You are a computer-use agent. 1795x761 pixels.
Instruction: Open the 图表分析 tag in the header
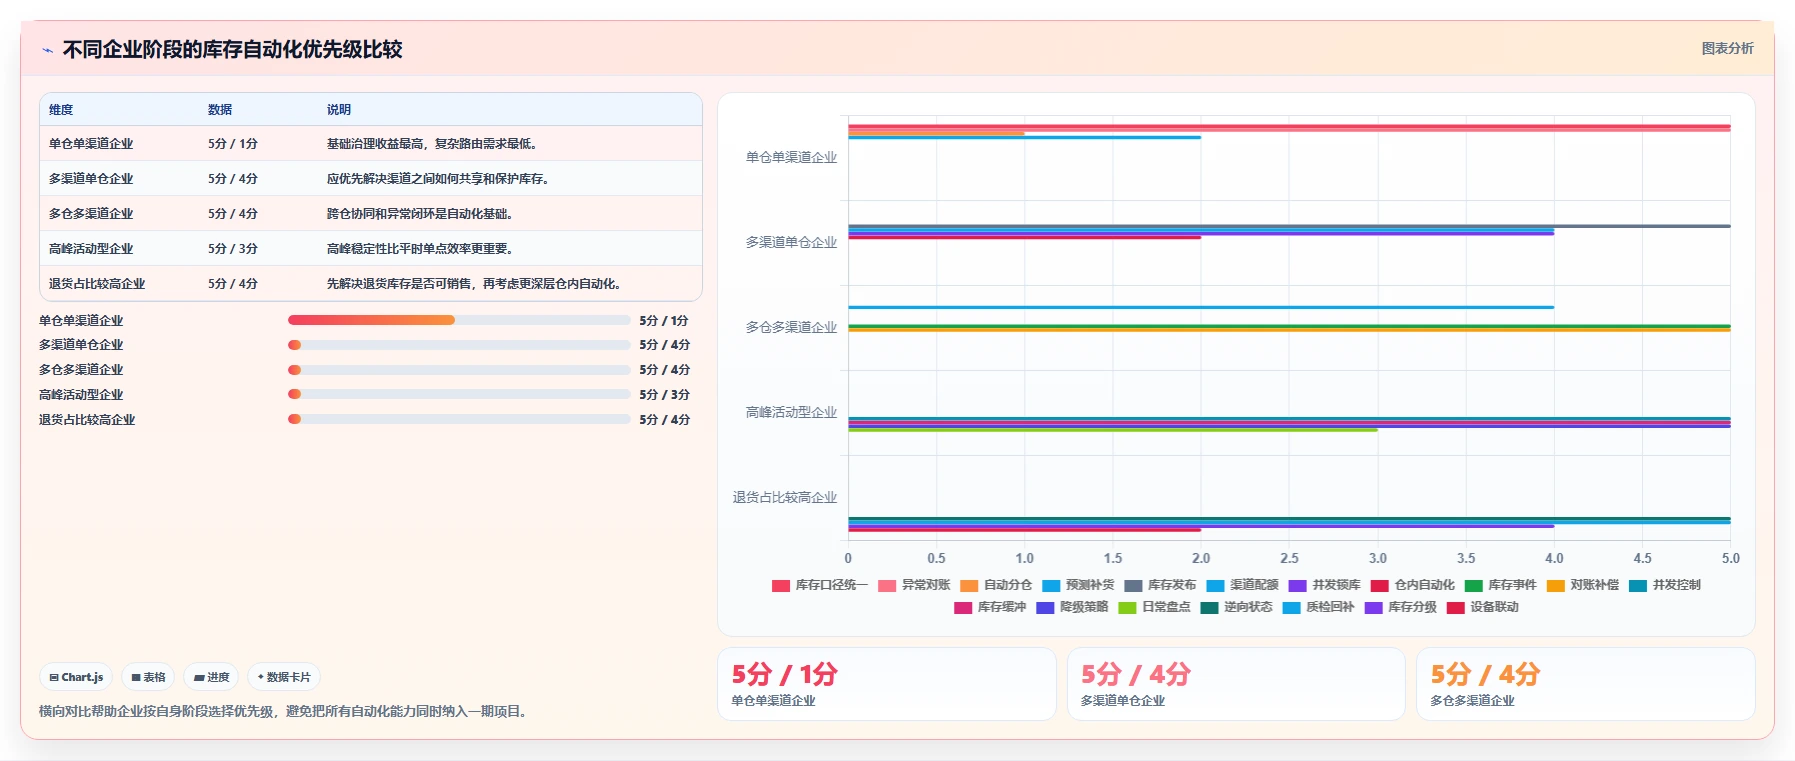[1727, 48]
